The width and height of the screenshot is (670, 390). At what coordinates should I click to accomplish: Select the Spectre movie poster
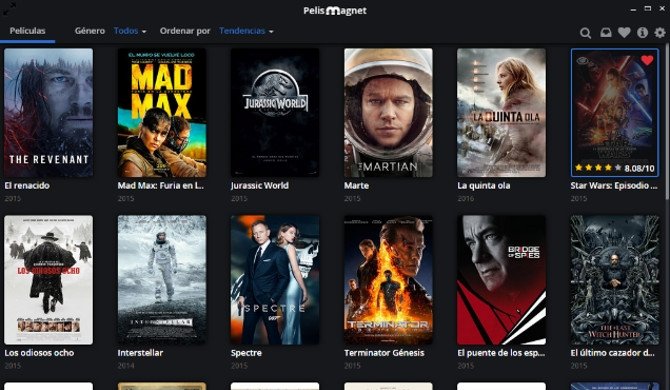click(x=275, y=280)
